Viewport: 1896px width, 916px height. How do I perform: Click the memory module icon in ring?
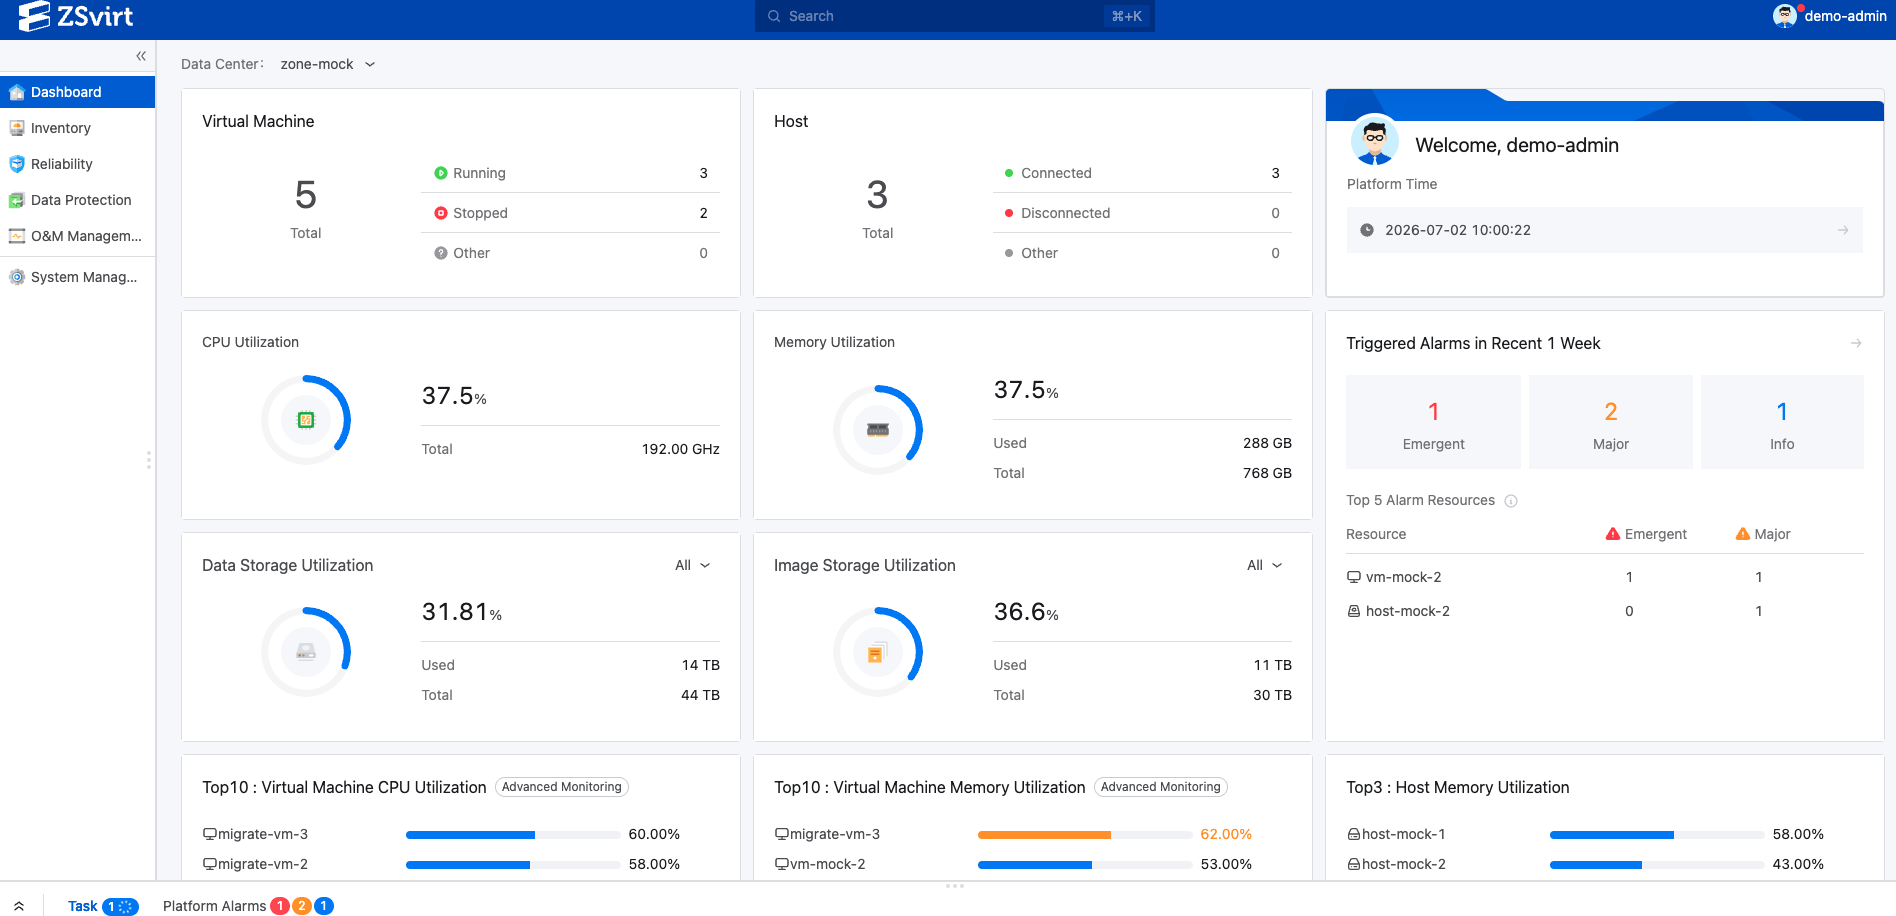point(878,430)
